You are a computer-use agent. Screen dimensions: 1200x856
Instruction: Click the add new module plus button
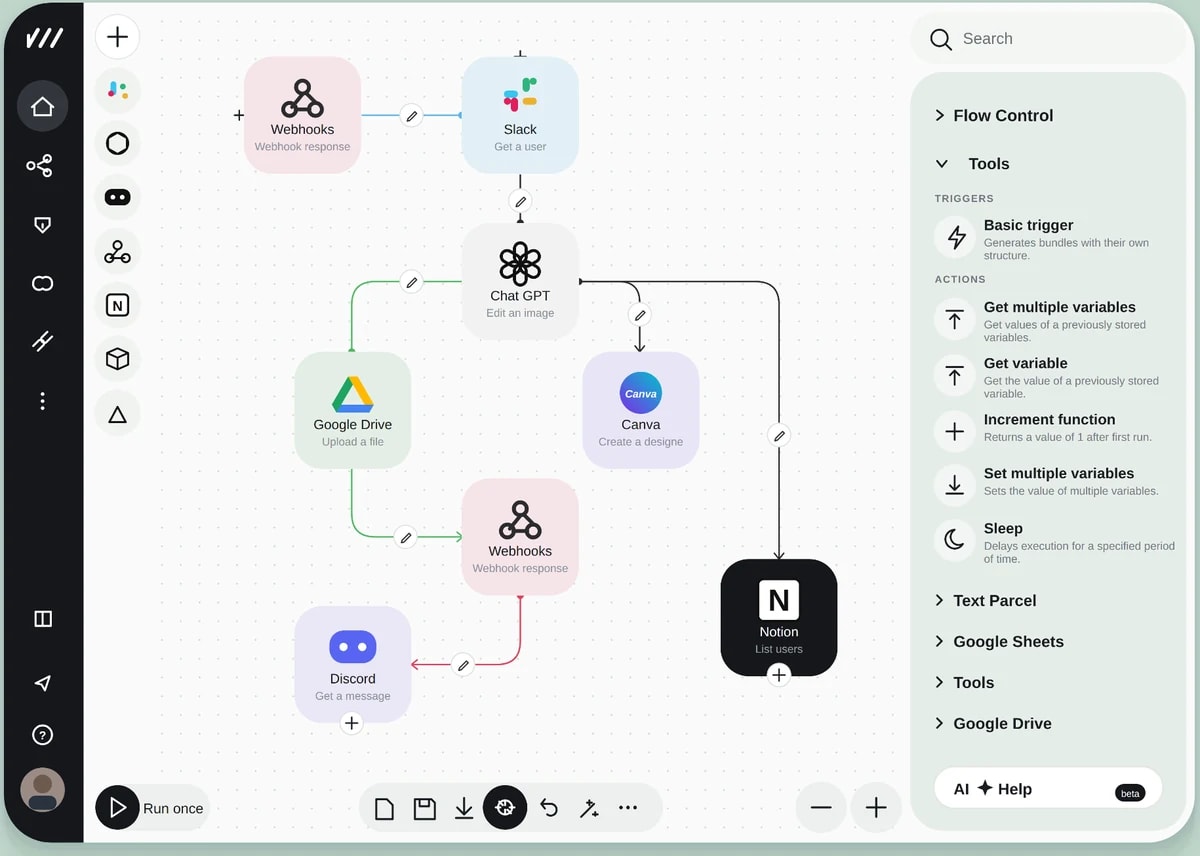pos(117,37)
